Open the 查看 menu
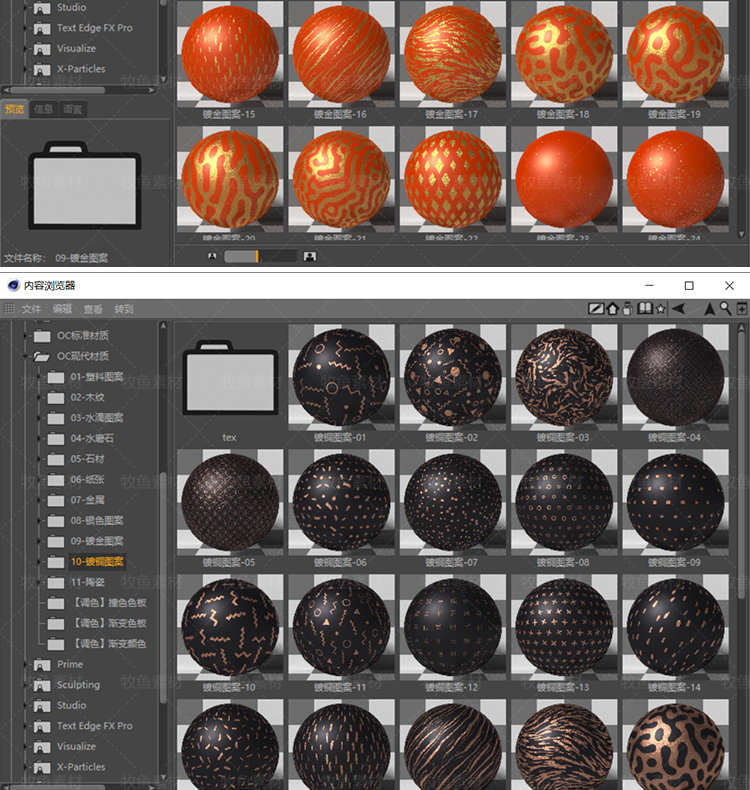This screenshot has height=790, width=750. (93, 309)
